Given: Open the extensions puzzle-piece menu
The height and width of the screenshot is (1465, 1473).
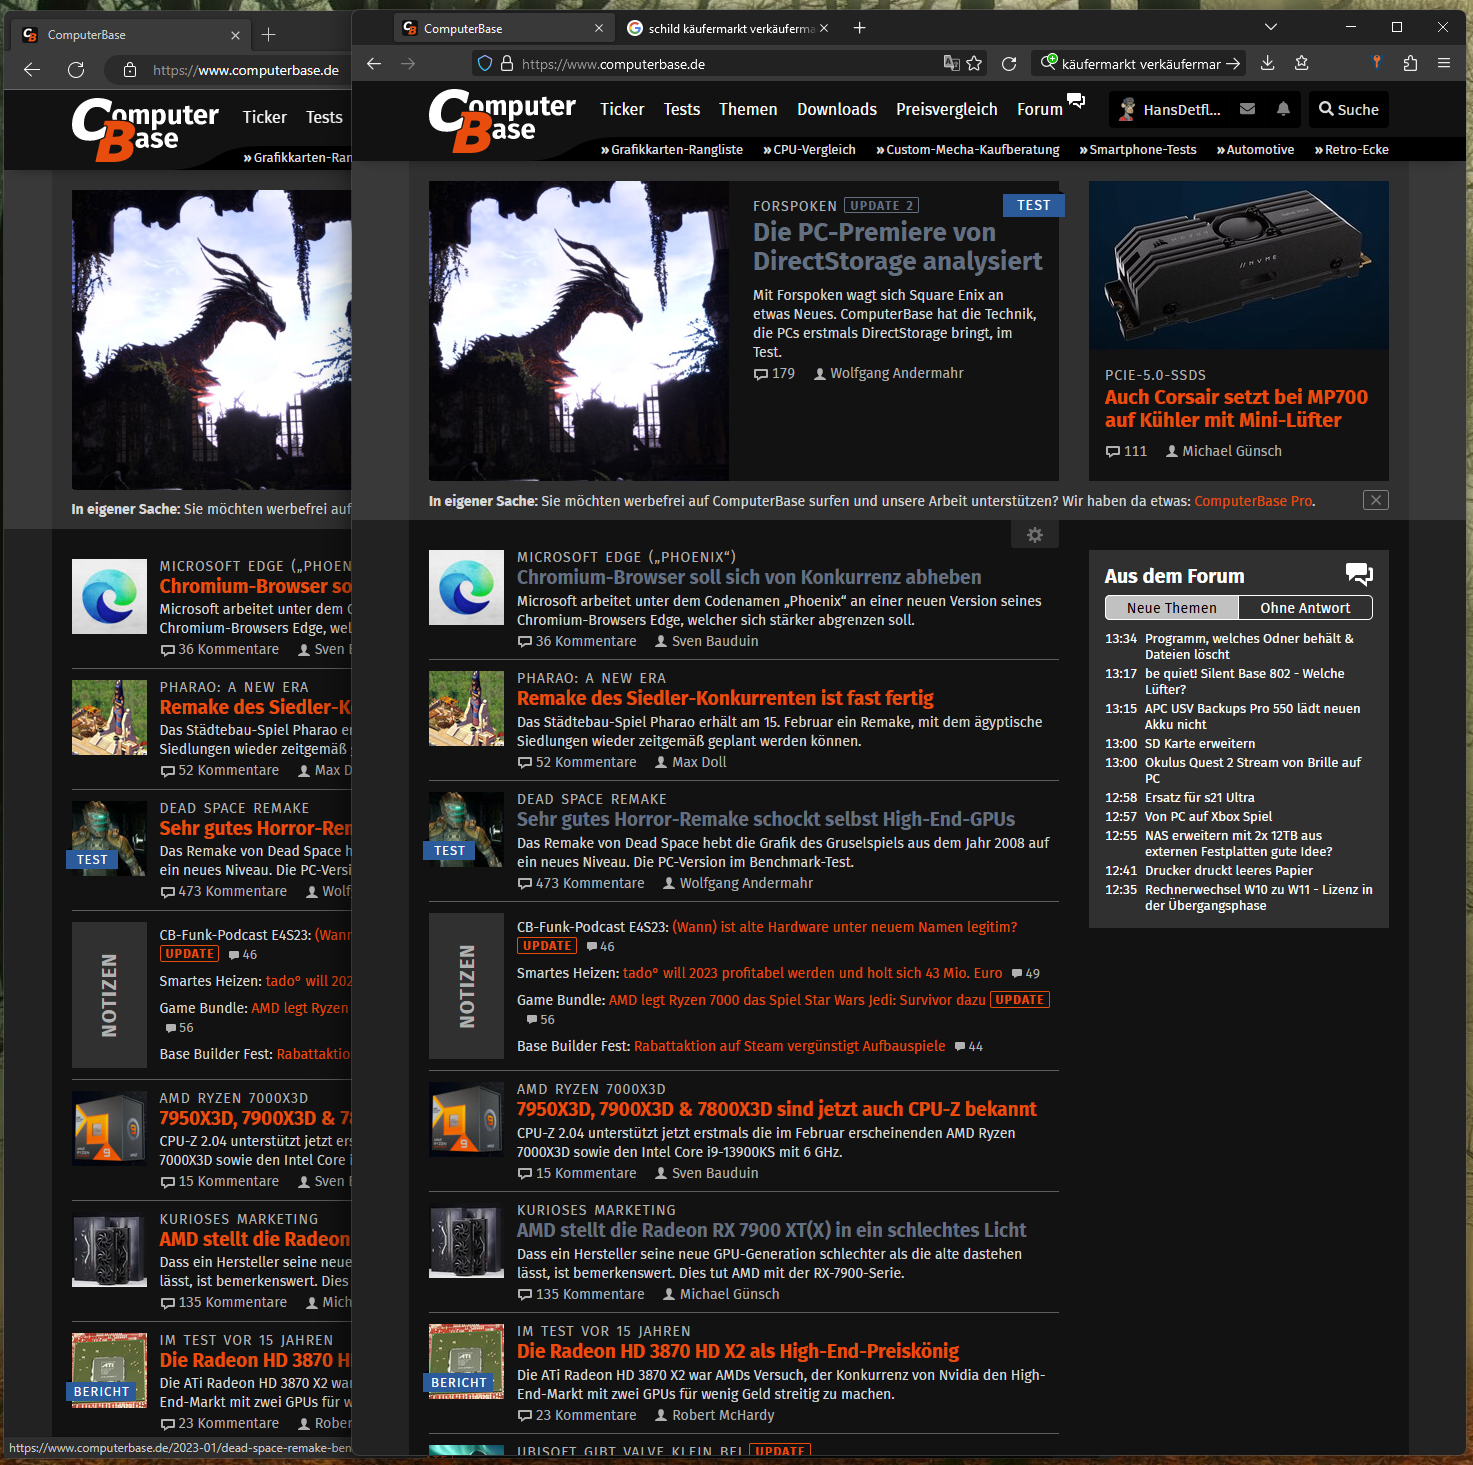Looking at the screenshot, I should click(x=1410, y=63).
